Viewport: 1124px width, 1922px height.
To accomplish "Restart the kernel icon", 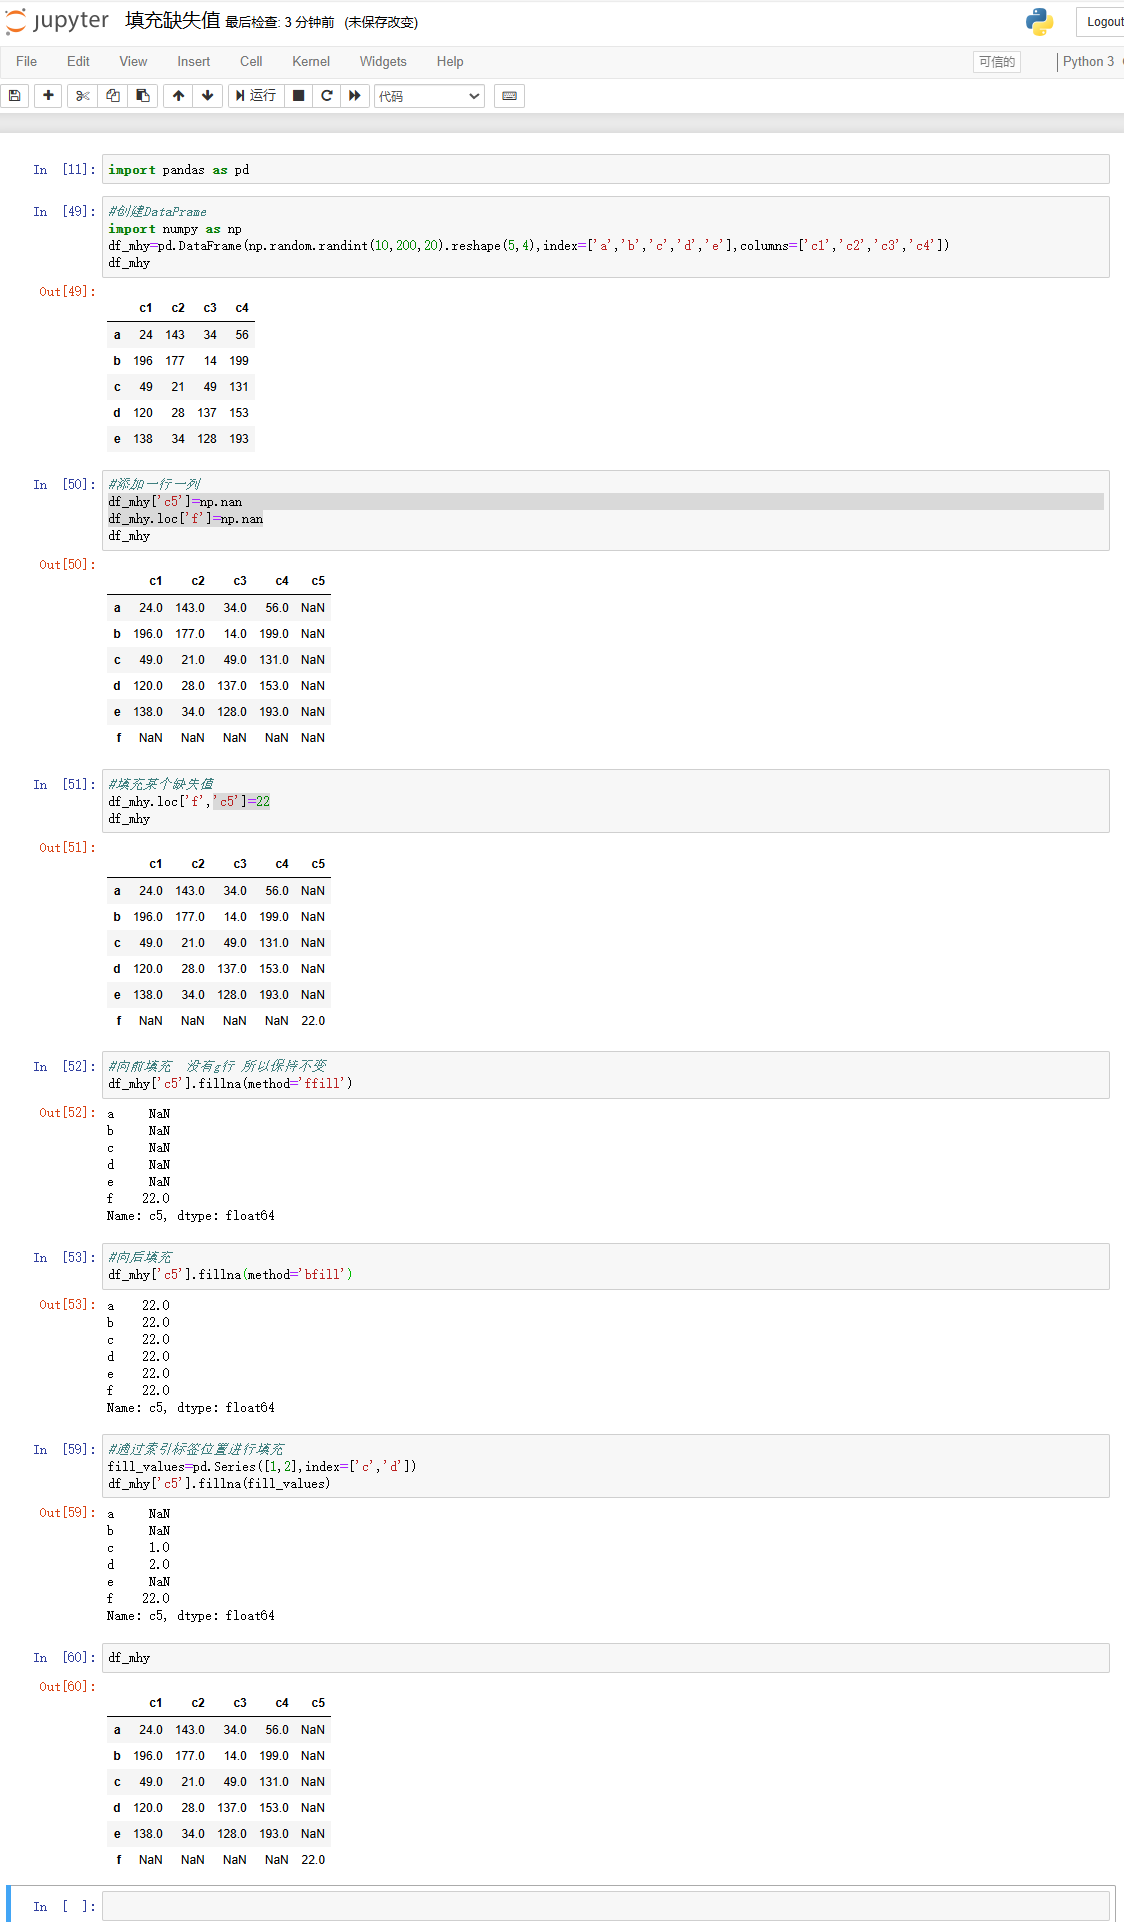I will (327, 96).
